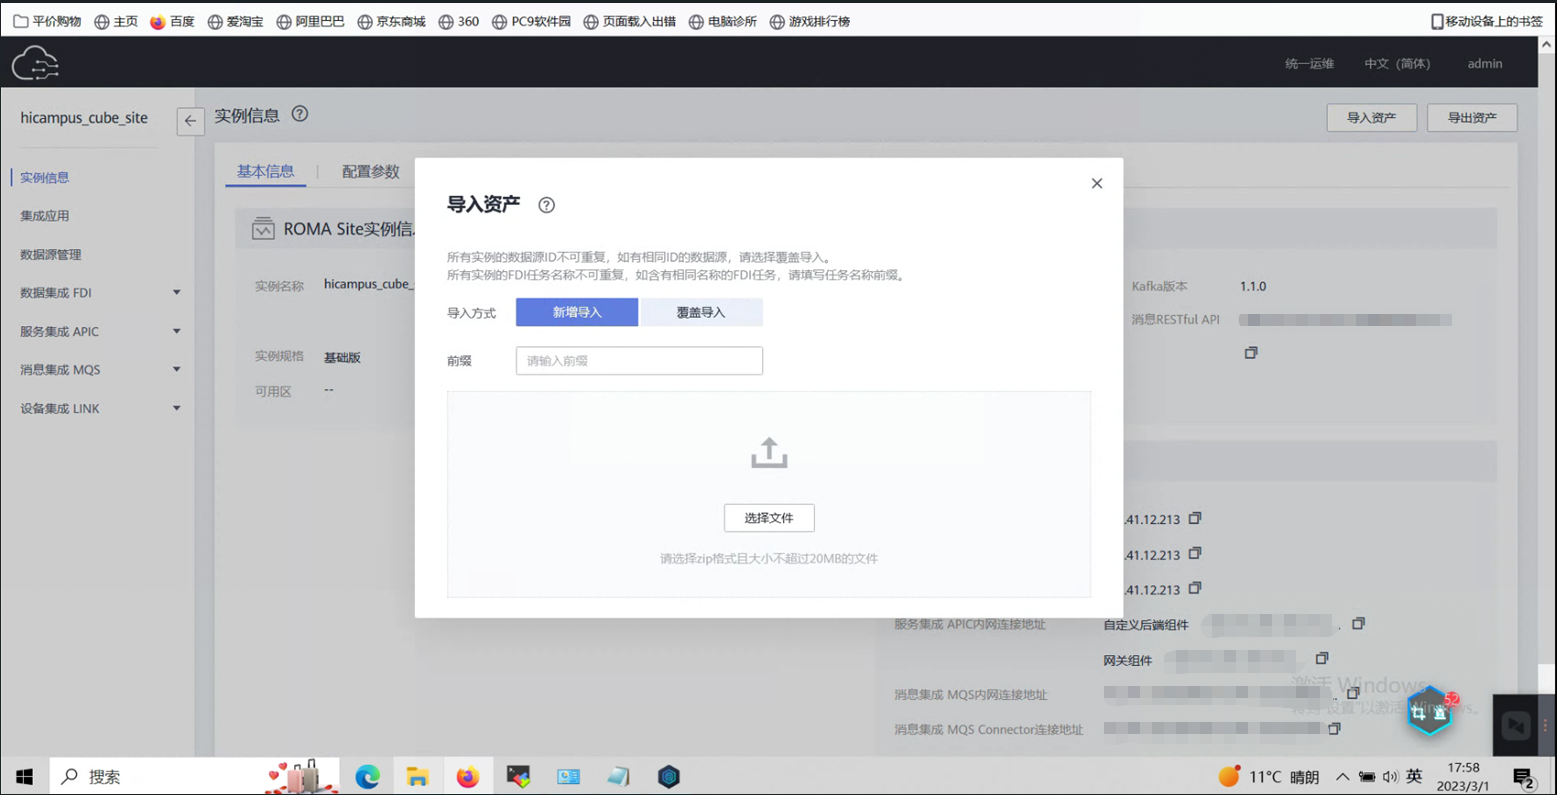Viewport: 1557px width, 795px height.
Task: Click the upload arrow icon in the drop area
Action: point(769,453)
